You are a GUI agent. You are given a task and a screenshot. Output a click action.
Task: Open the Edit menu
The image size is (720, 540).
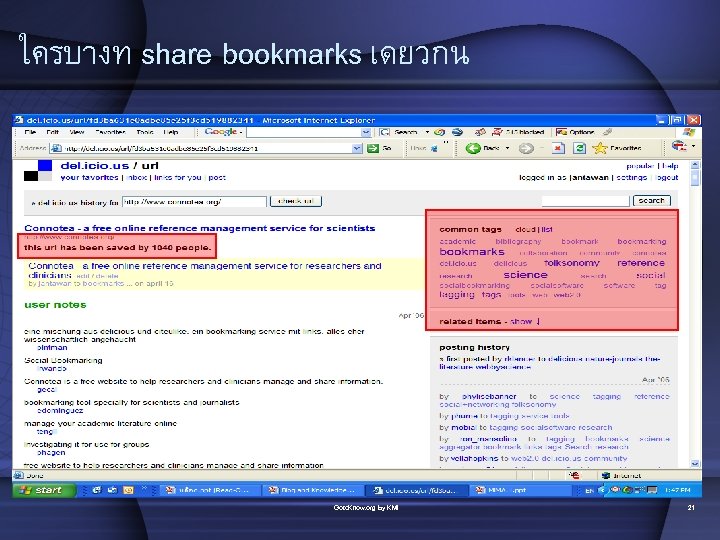52,132
